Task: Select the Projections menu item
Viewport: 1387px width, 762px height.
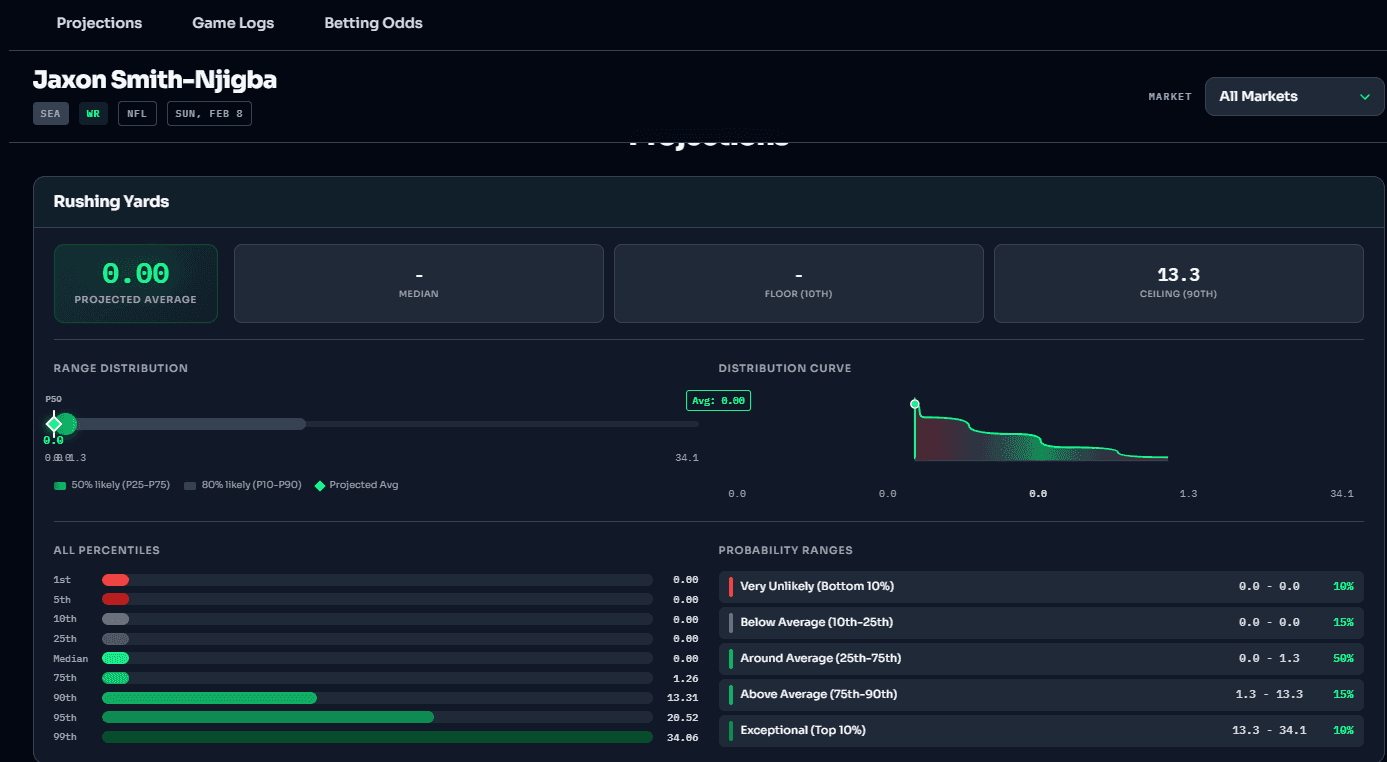Action: click(x=99, y=22)
